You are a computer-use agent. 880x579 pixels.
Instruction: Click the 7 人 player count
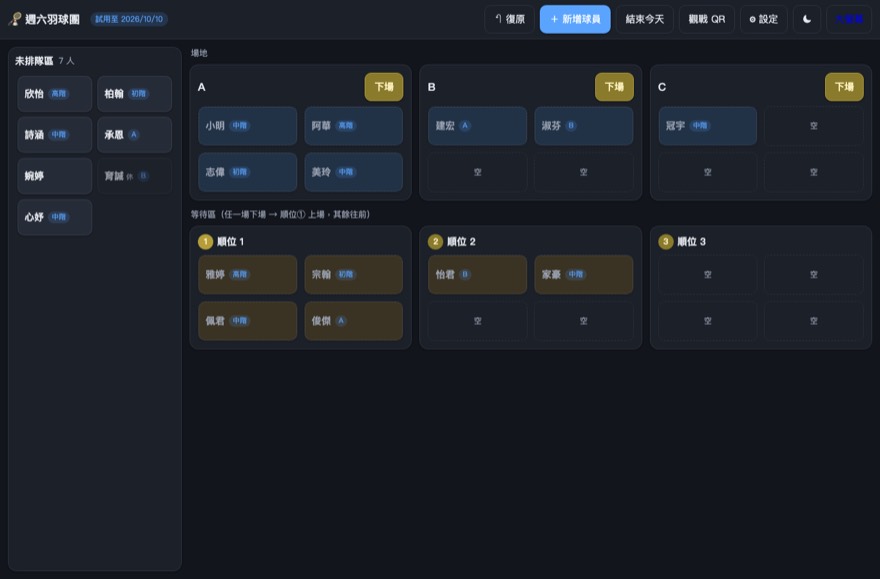point(66,61)
